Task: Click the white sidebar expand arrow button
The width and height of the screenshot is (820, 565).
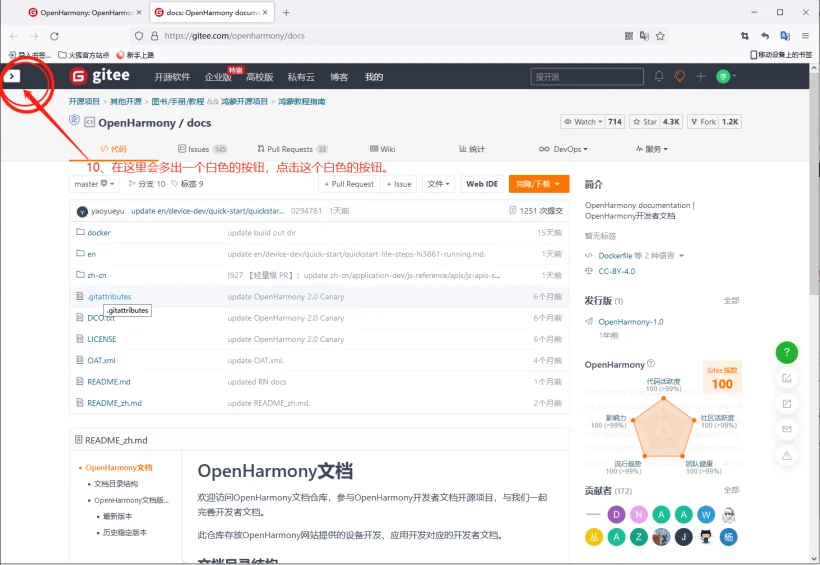Action: point(12,76)
